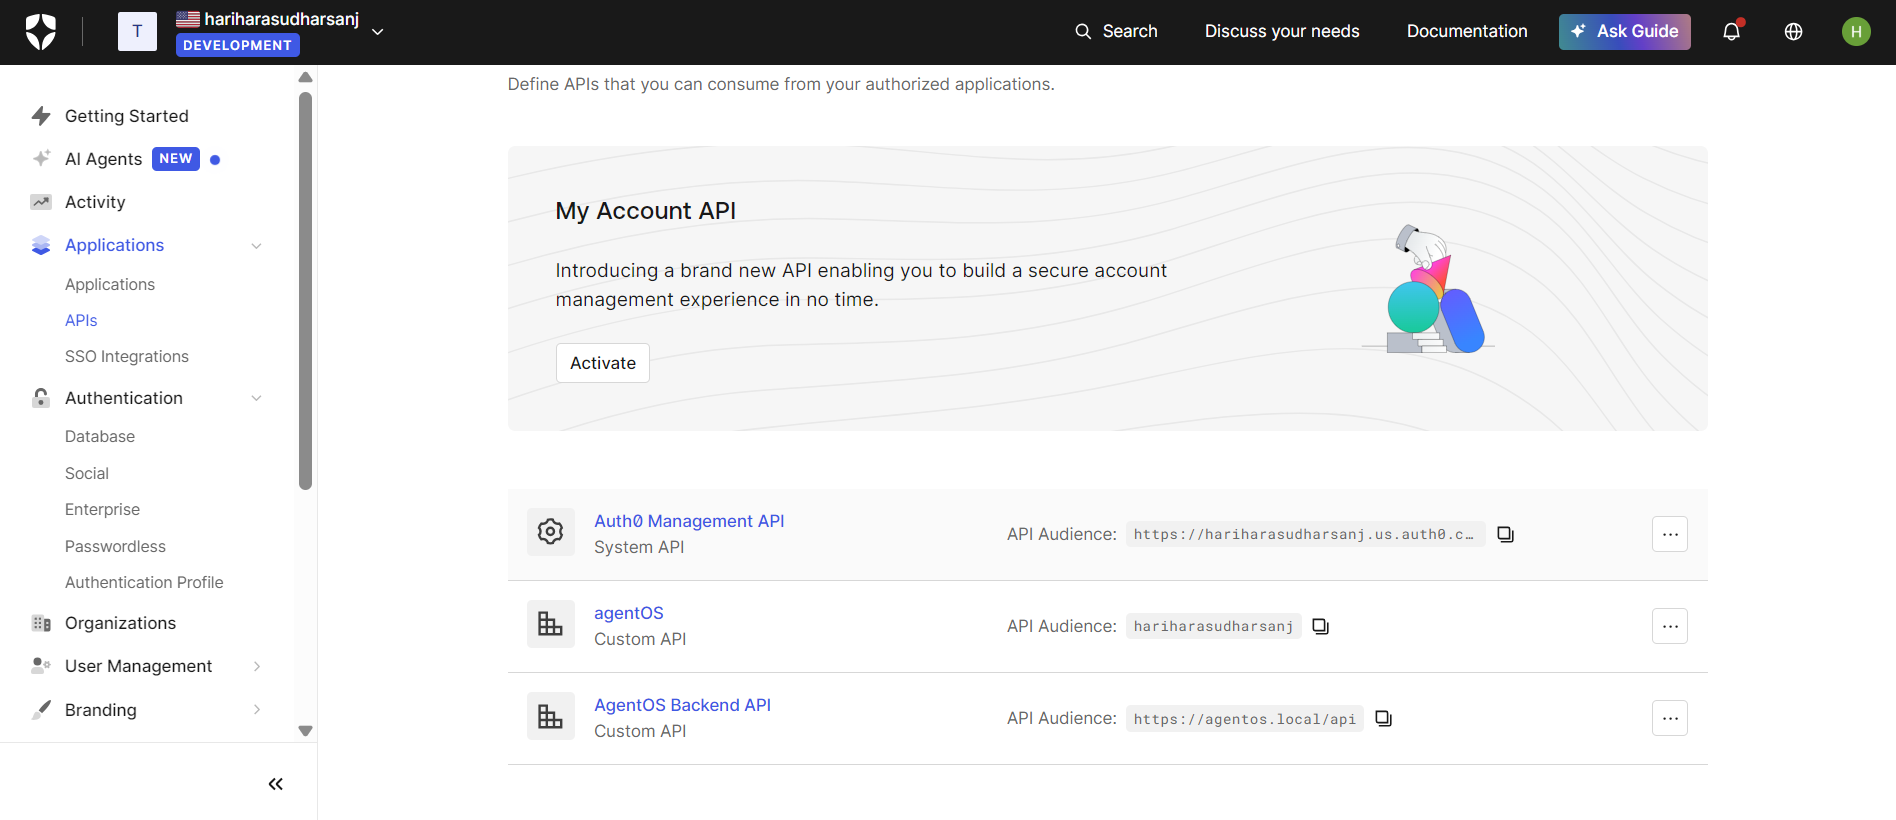1896x820 pixels.
Task: Open more options for agentOS API
Action: point(1669,626)
